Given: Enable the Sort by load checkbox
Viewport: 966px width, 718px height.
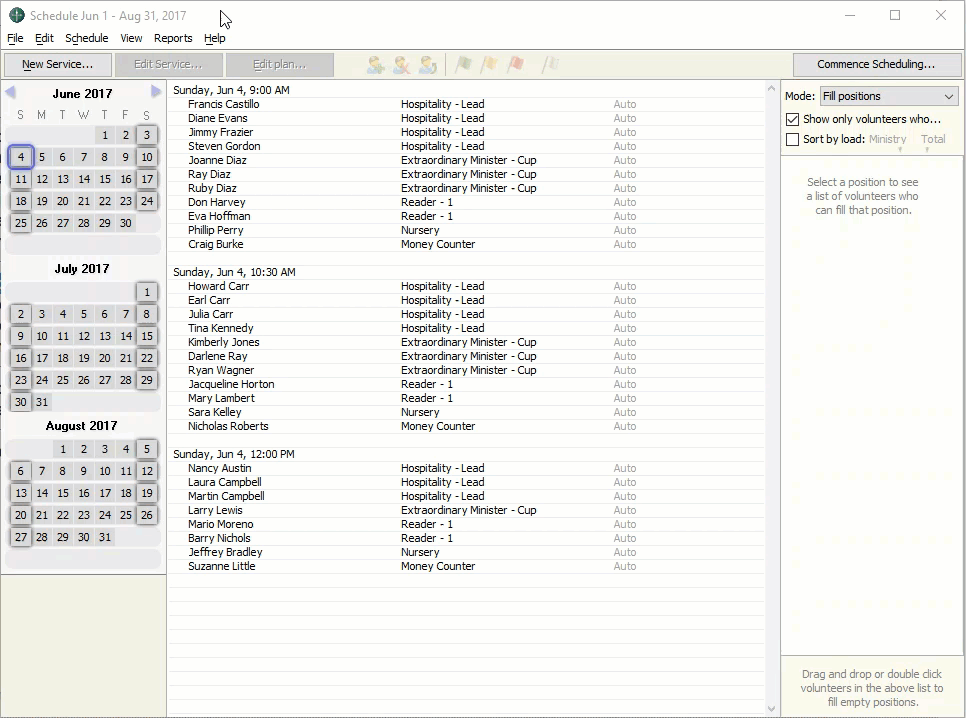Looking at the screenshot, I should 793,139.
